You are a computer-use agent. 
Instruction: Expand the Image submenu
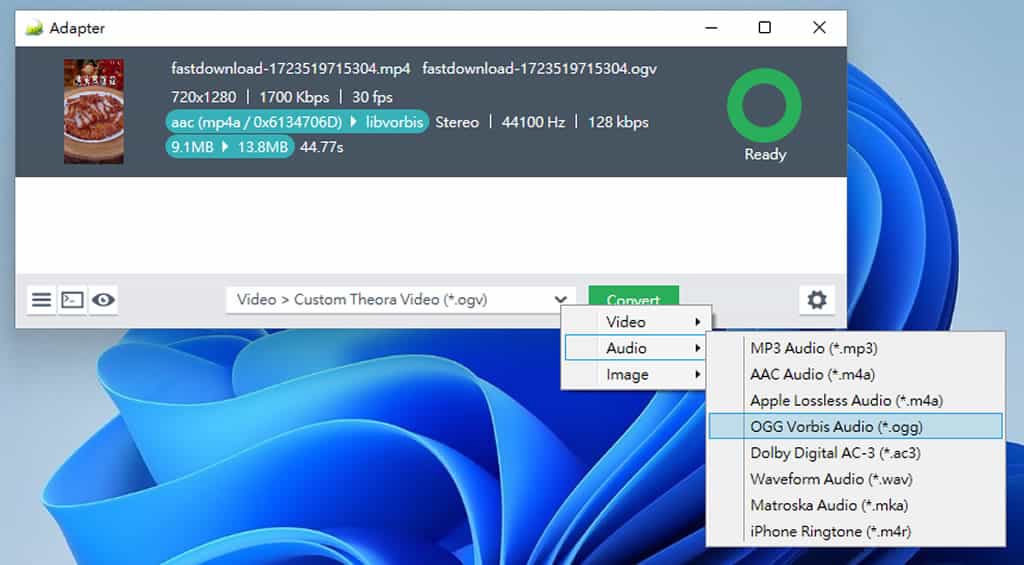[x=637, y=374]
